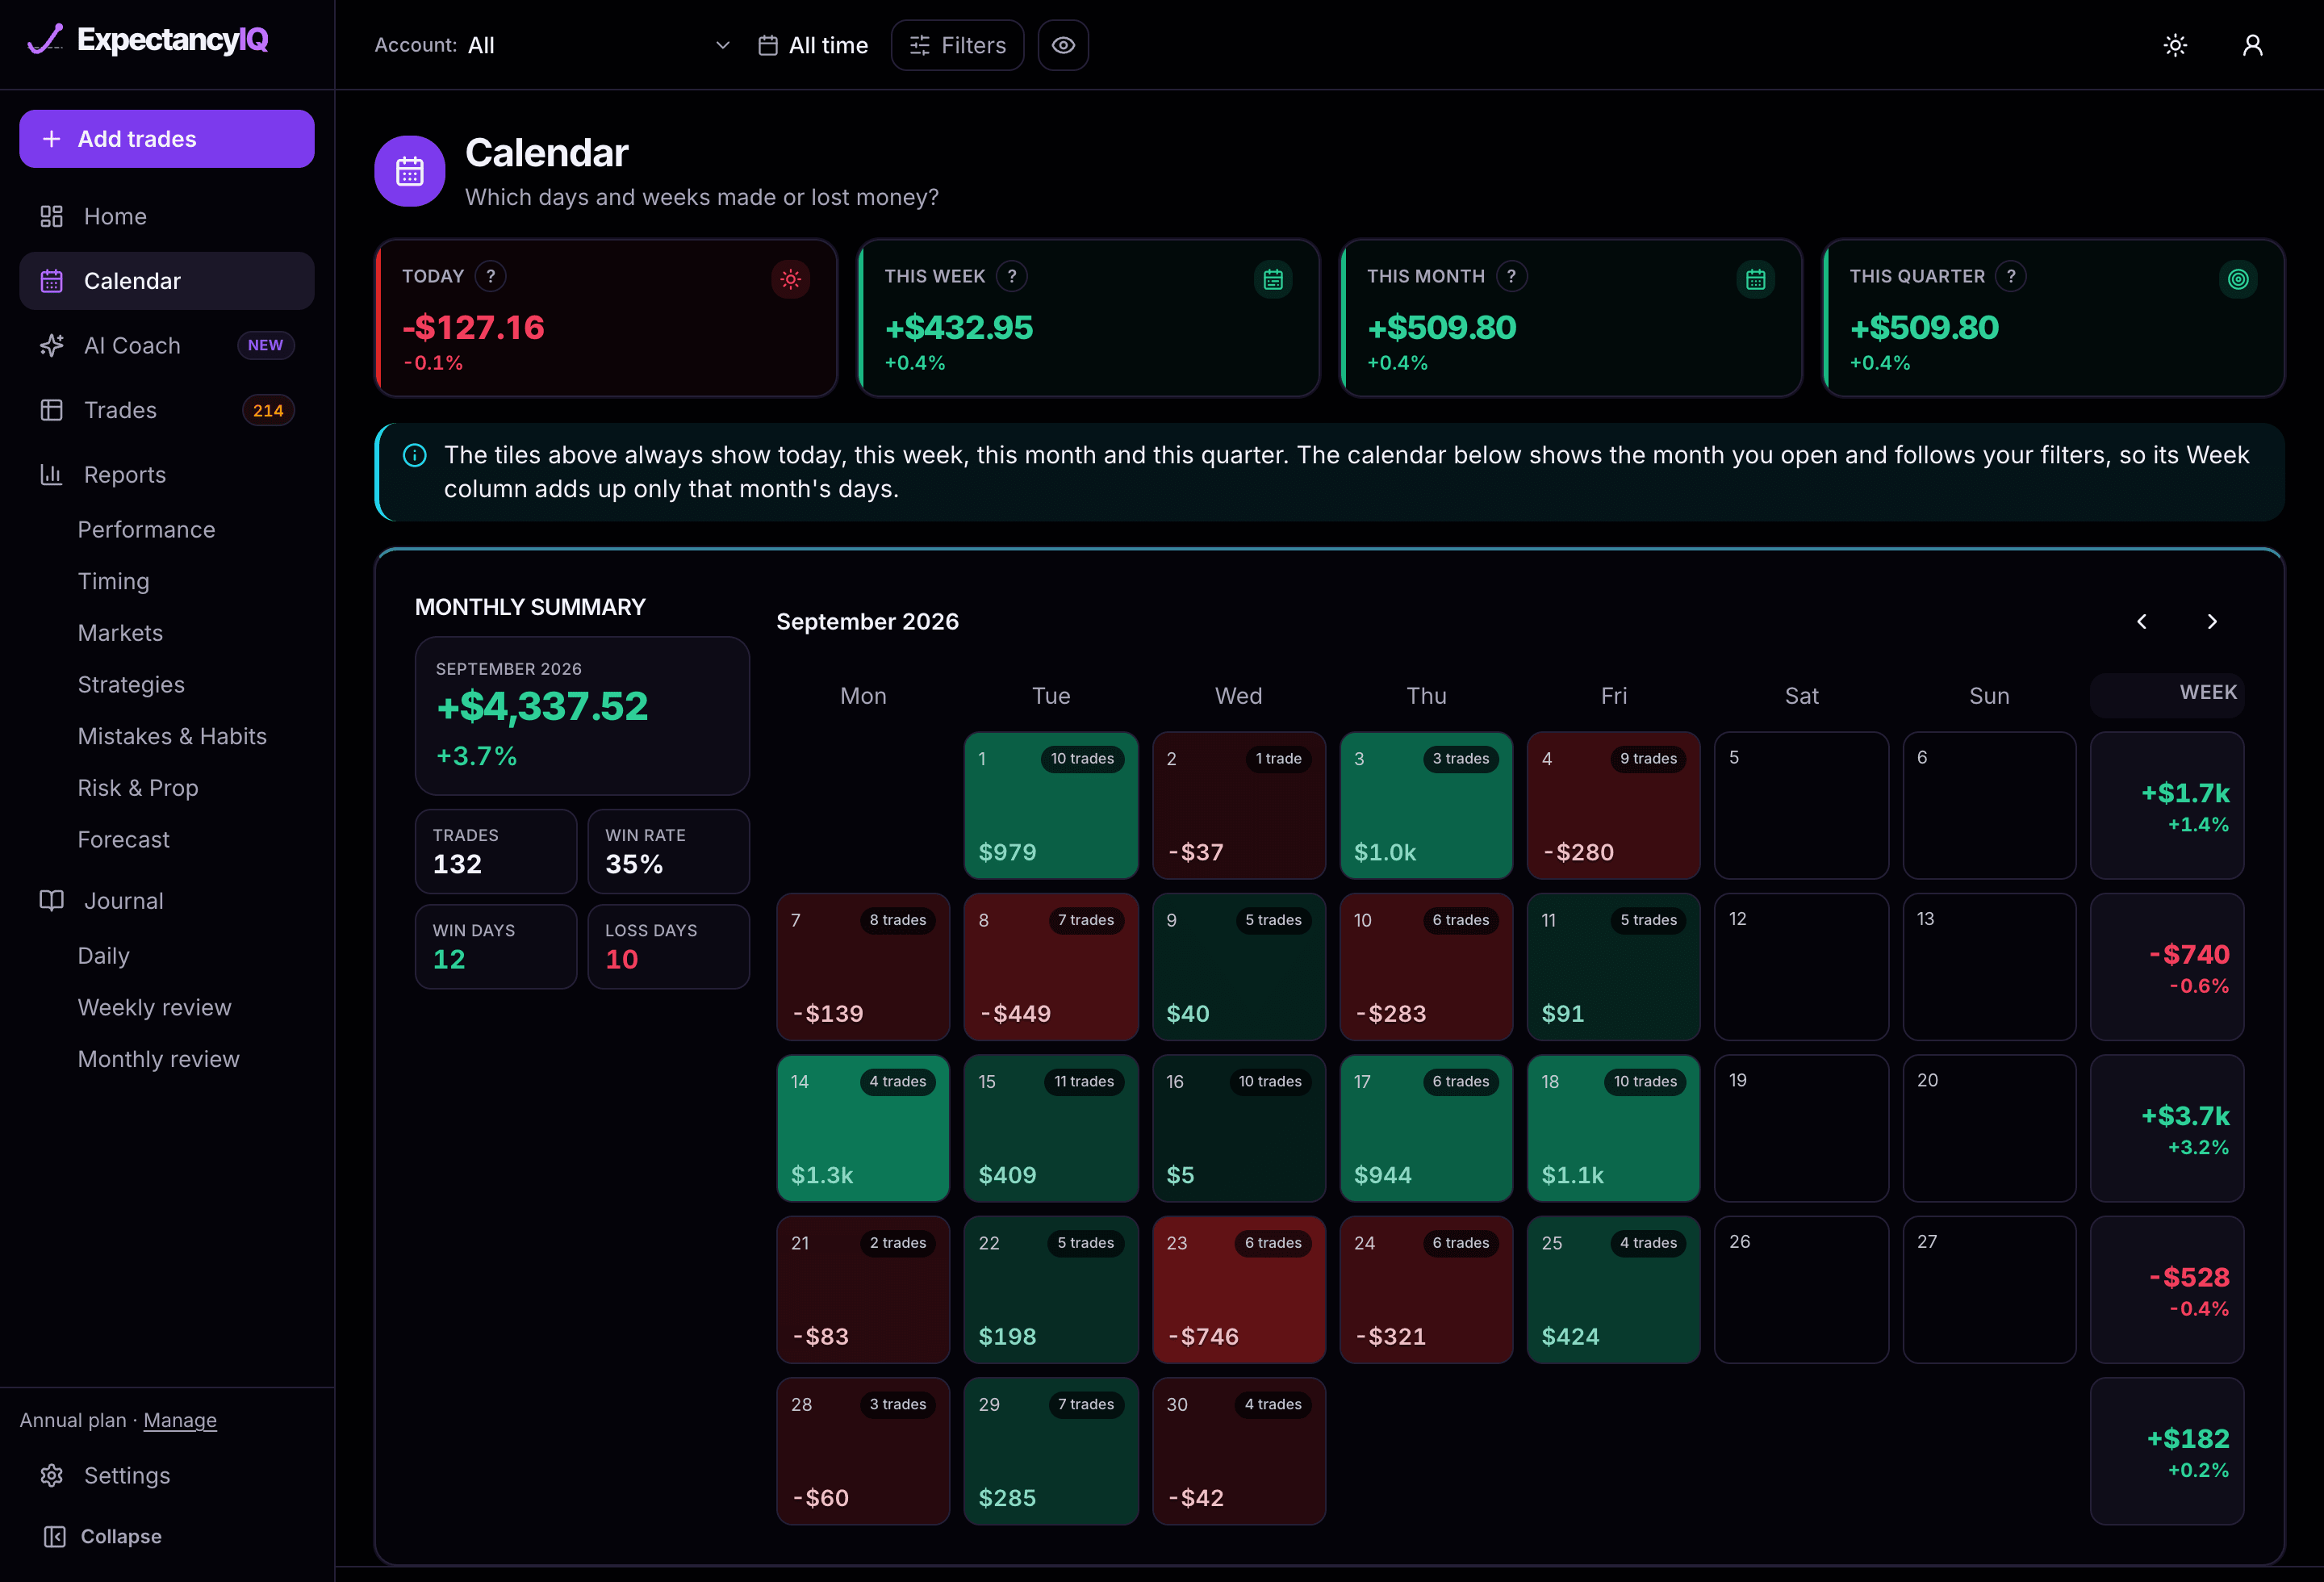
Task: Follow the Manage plan link
Action: 180,1420
